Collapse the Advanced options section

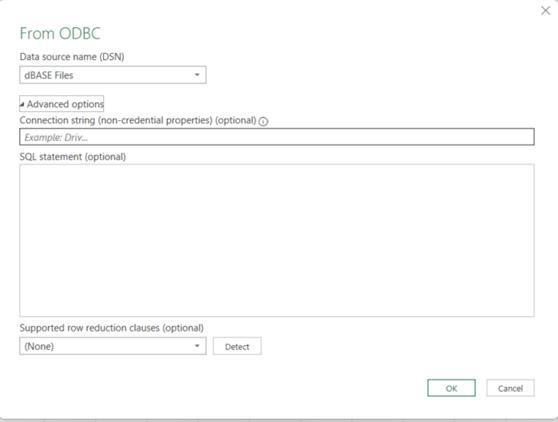62,104
